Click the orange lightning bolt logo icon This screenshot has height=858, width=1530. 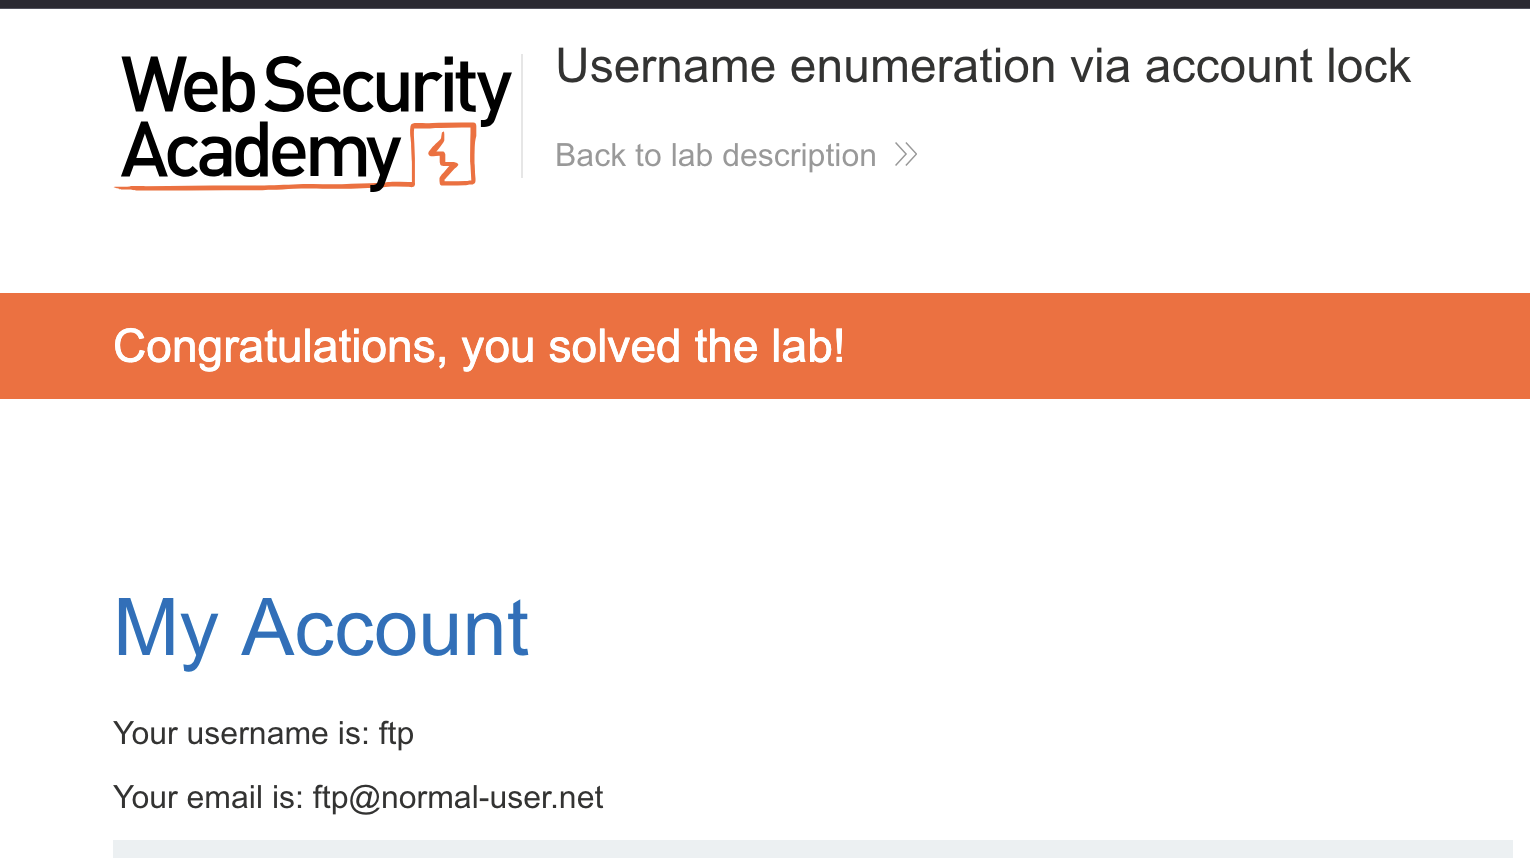click(x=445, y=157)
